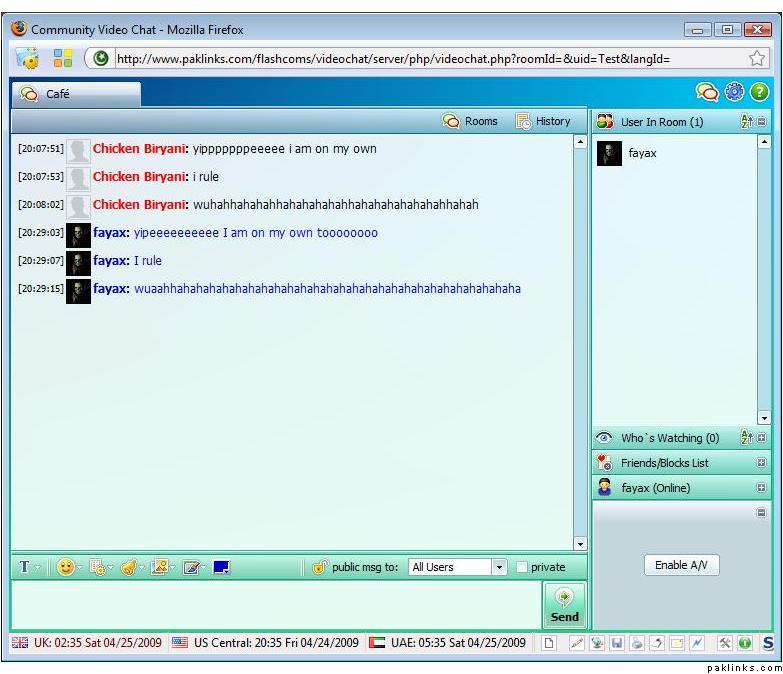This screenshot has height=674, width=783.
Task: Open the chat History
Action: click(543, 121)
